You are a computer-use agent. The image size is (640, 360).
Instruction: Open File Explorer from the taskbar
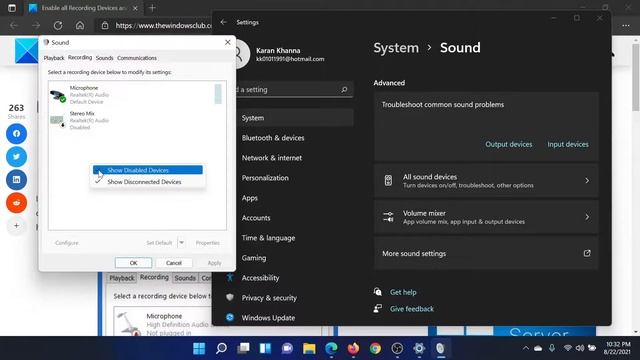[x=309, y=348]
